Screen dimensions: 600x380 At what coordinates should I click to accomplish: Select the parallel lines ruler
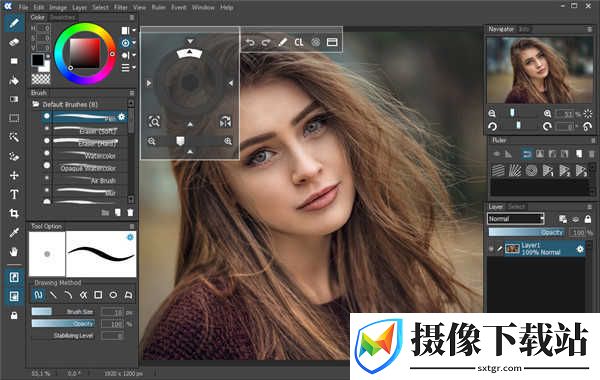(498, 170)
